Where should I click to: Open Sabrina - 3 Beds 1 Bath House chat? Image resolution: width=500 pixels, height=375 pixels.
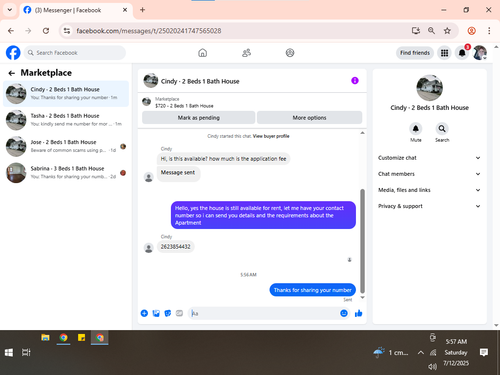(66, 172)
